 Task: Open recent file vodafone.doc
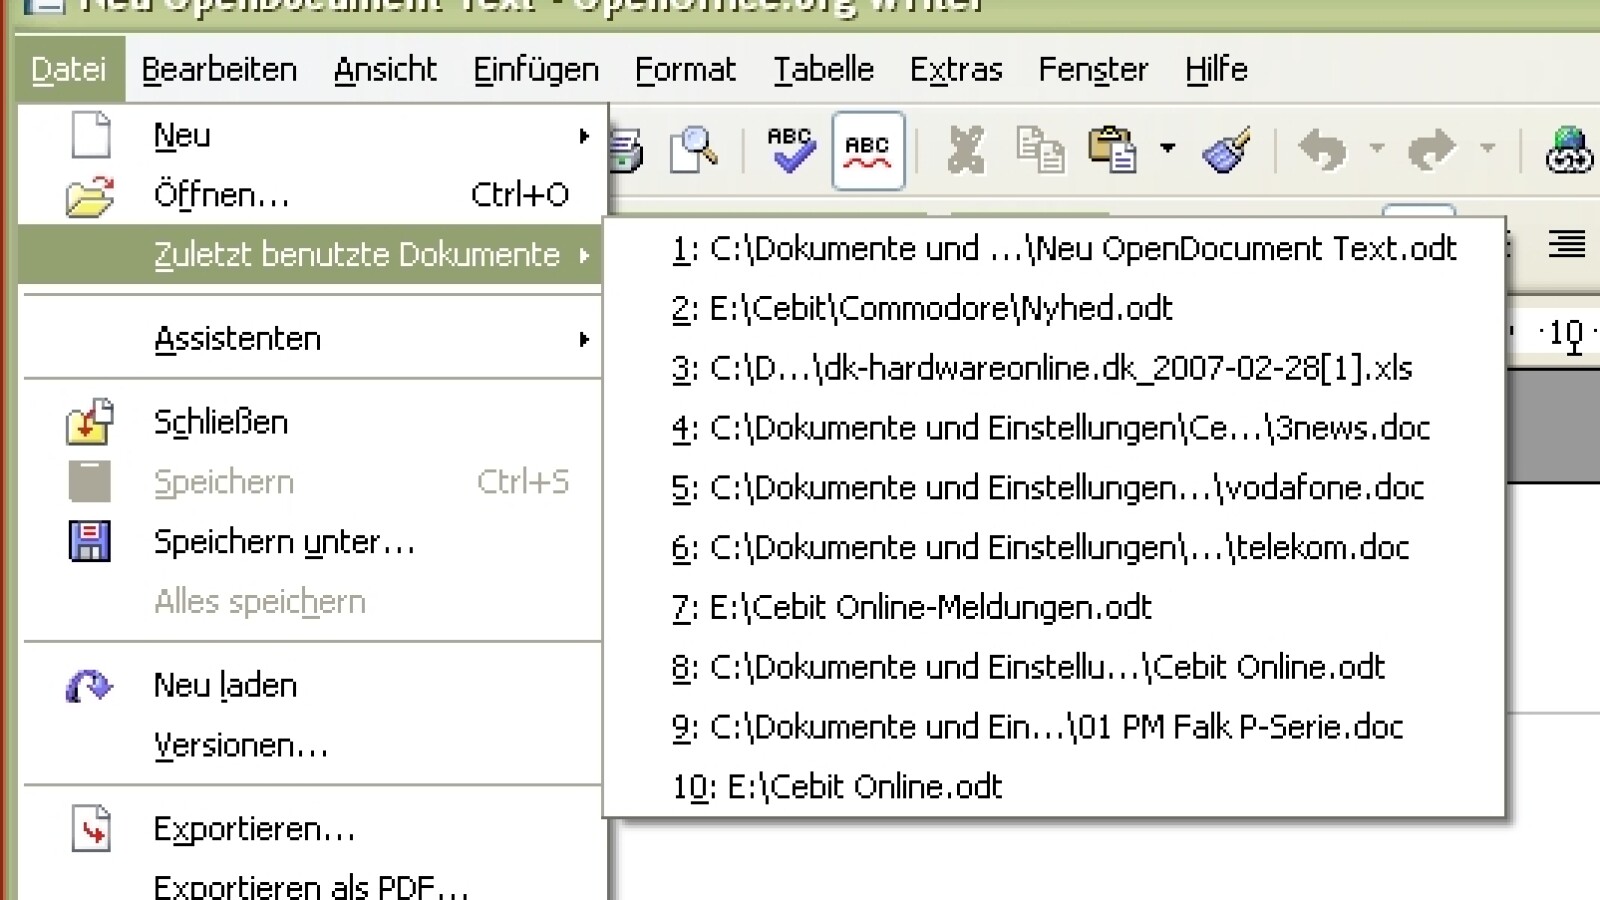[x=1048, y=488]
